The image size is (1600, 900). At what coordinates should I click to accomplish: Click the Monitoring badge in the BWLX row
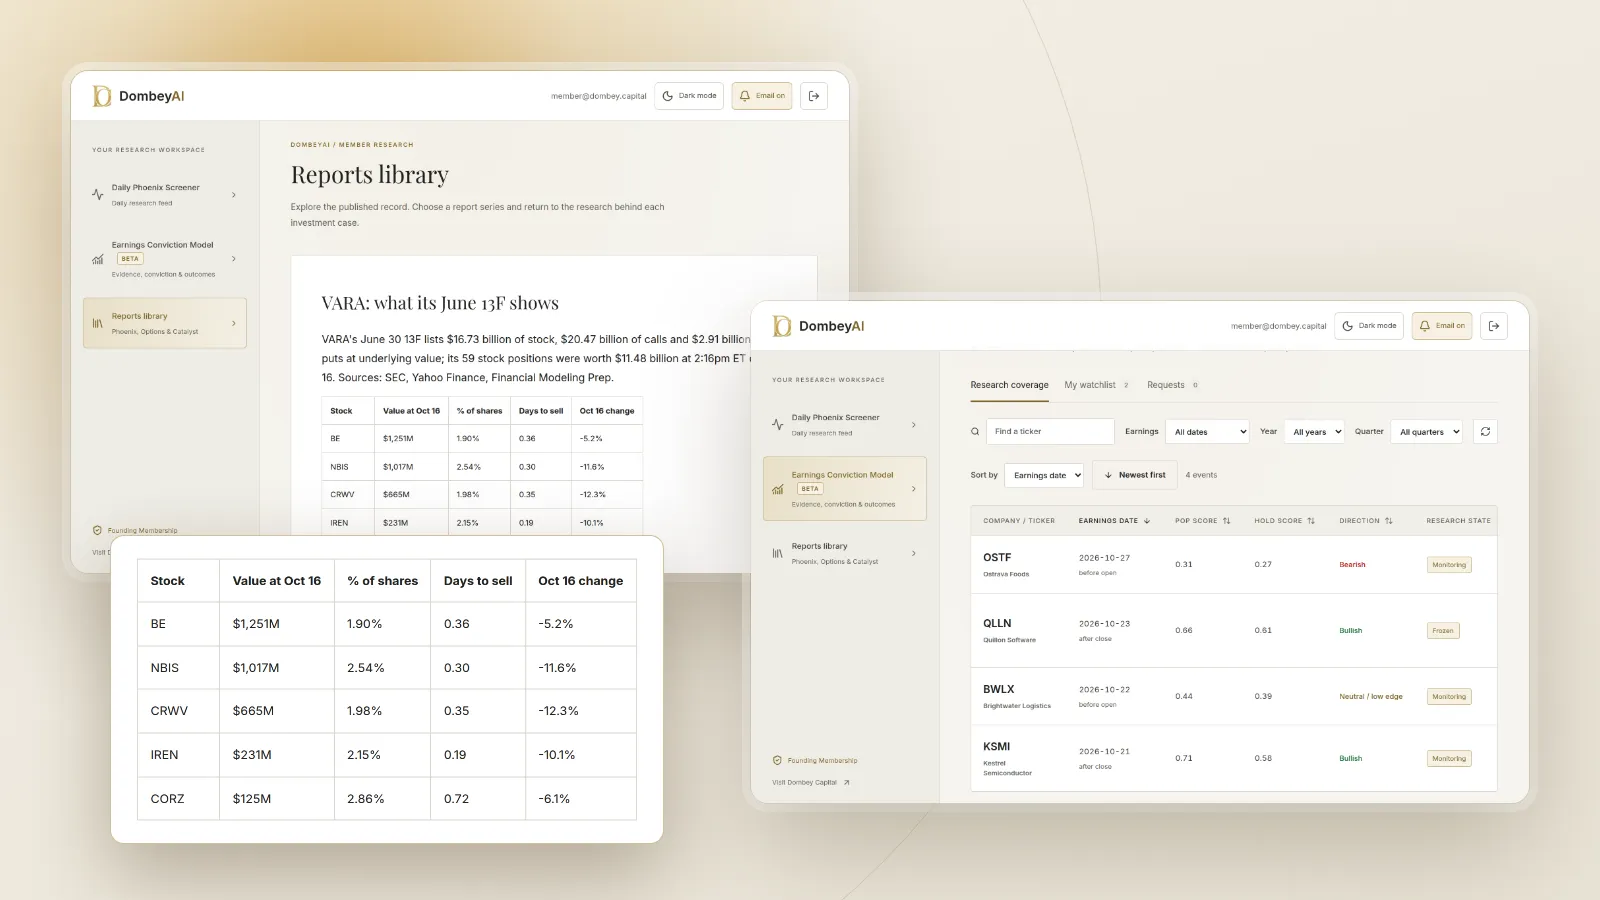point(1449,697)
